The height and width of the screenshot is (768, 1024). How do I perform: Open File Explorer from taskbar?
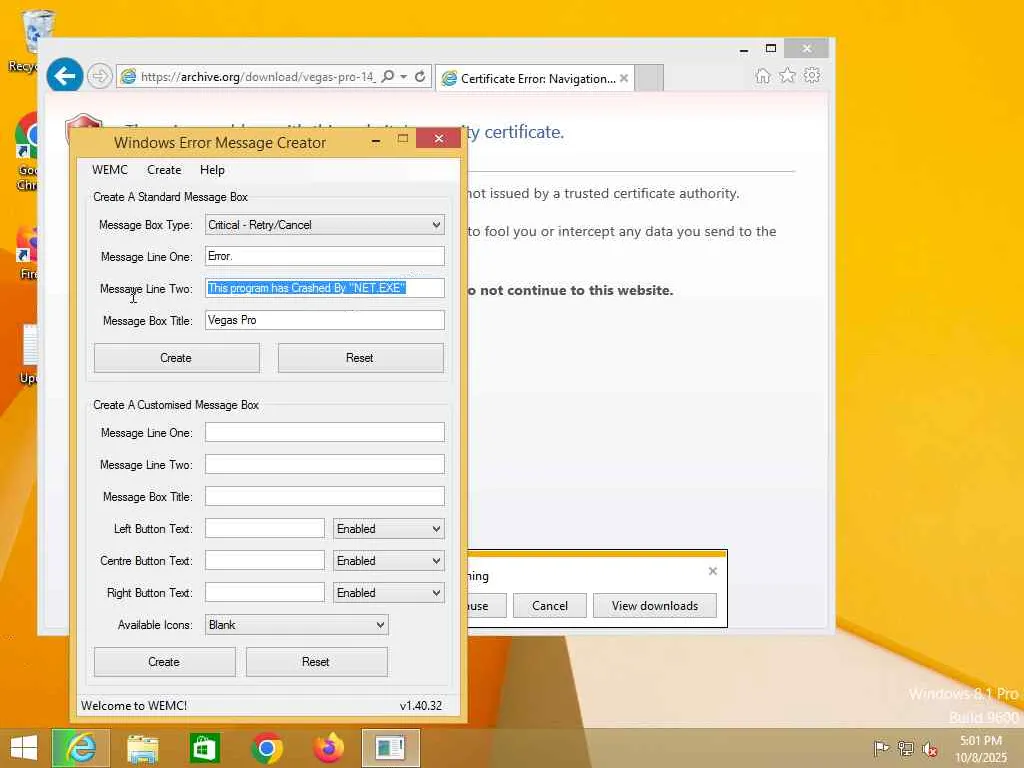pos(142,748)
